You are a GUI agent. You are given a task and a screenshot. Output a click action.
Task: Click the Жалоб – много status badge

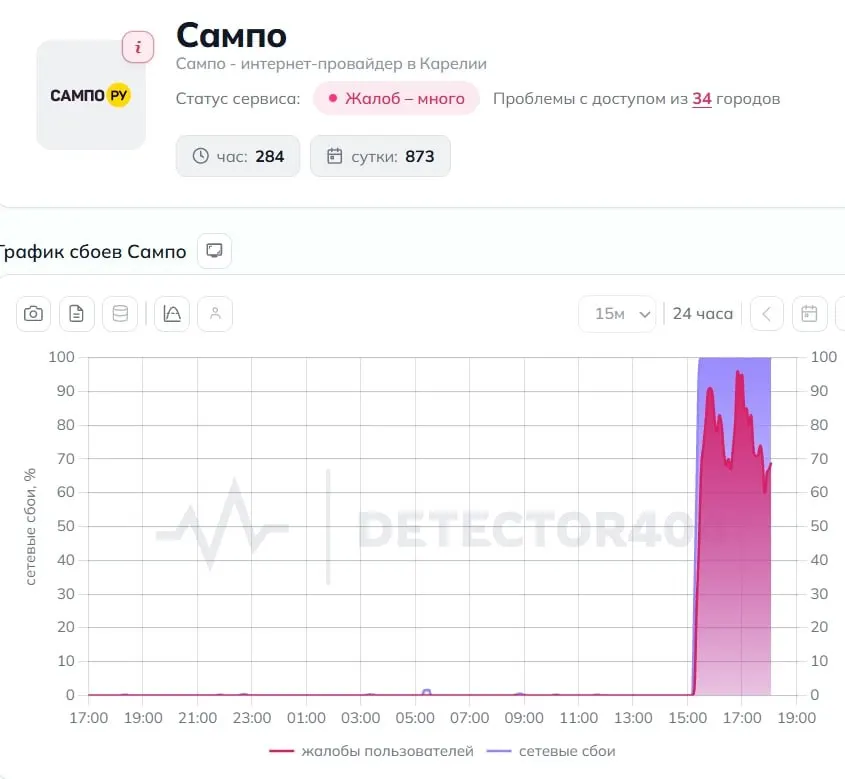point(397,99)
